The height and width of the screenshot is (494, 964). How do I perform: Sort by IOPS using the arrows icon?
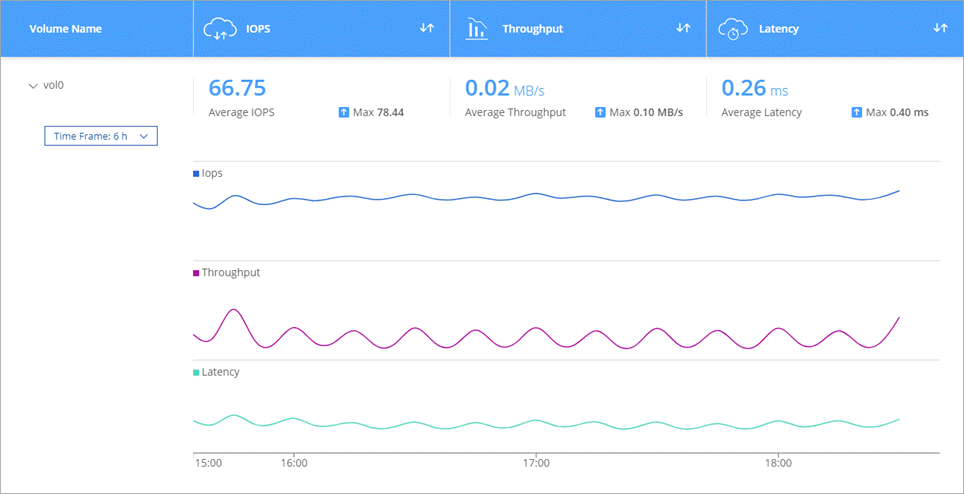pos(427,28)
